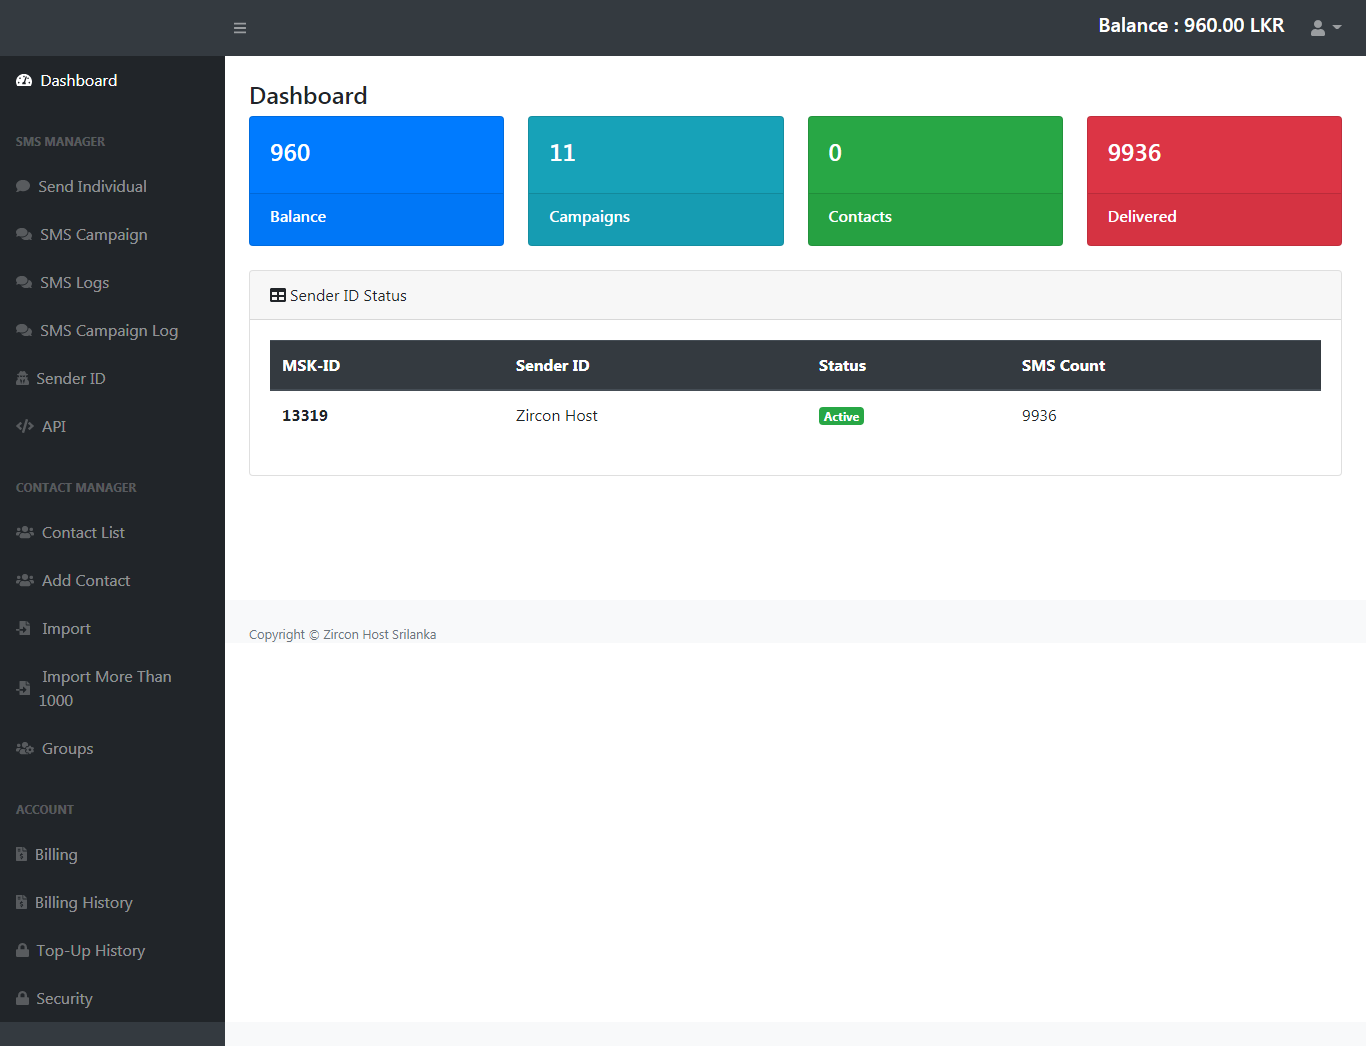Click the API code brackets icon
Image resolution: width=1366 pixels, height=1046 pixels.
(25, 427)
